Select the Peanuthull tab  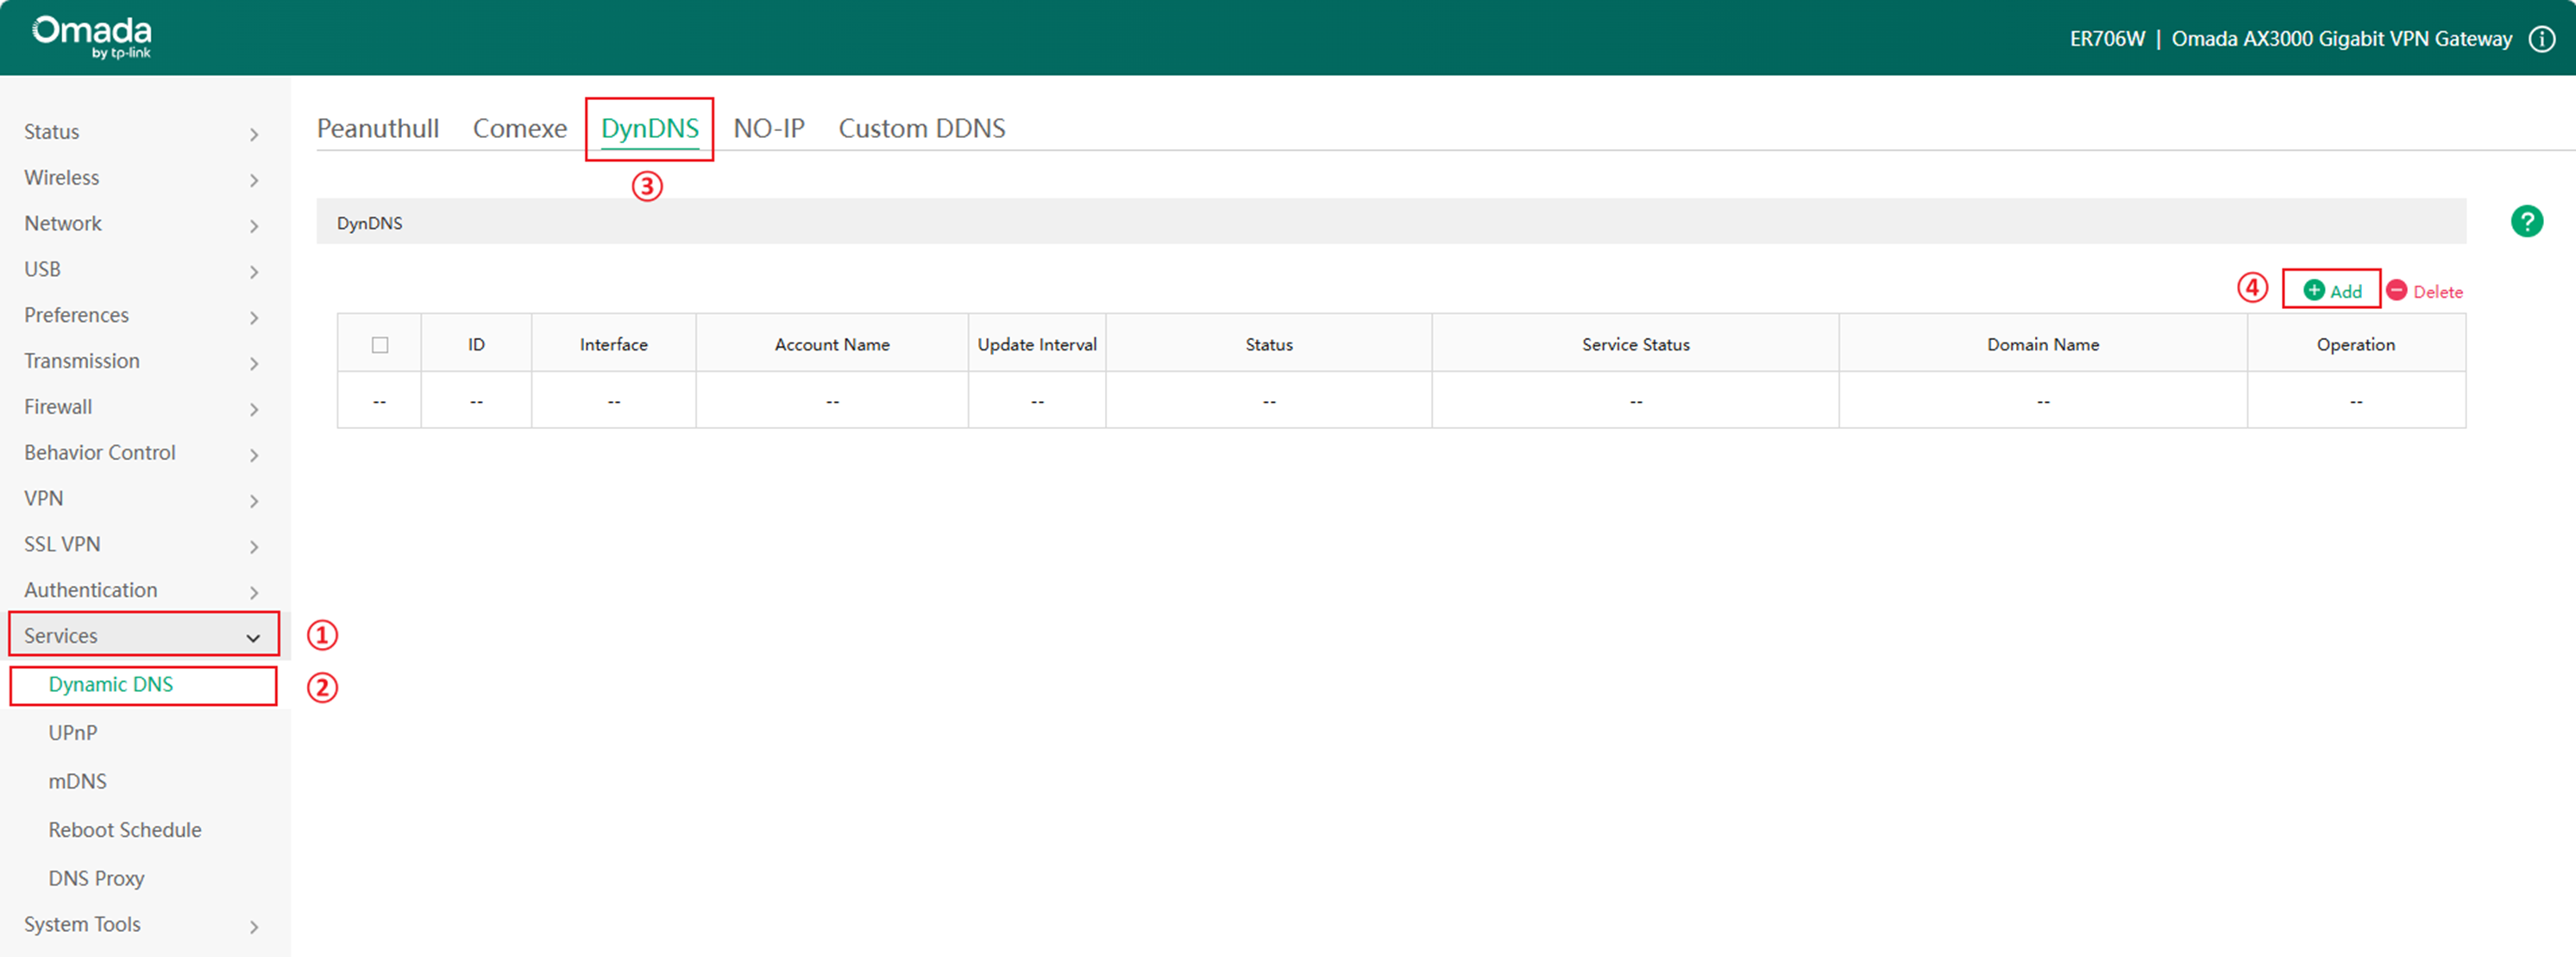point(377,127)
